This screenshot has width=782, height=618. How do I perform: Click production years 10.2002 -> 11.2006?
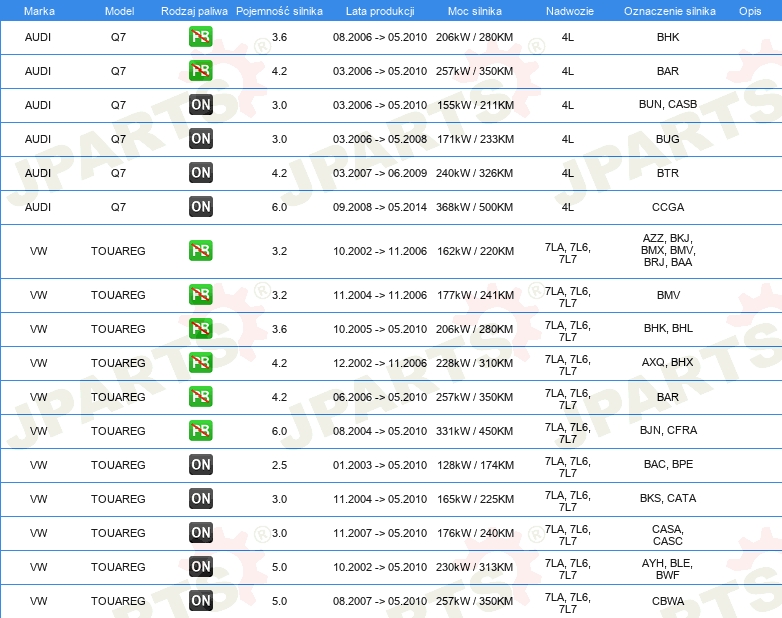[380, 251]
